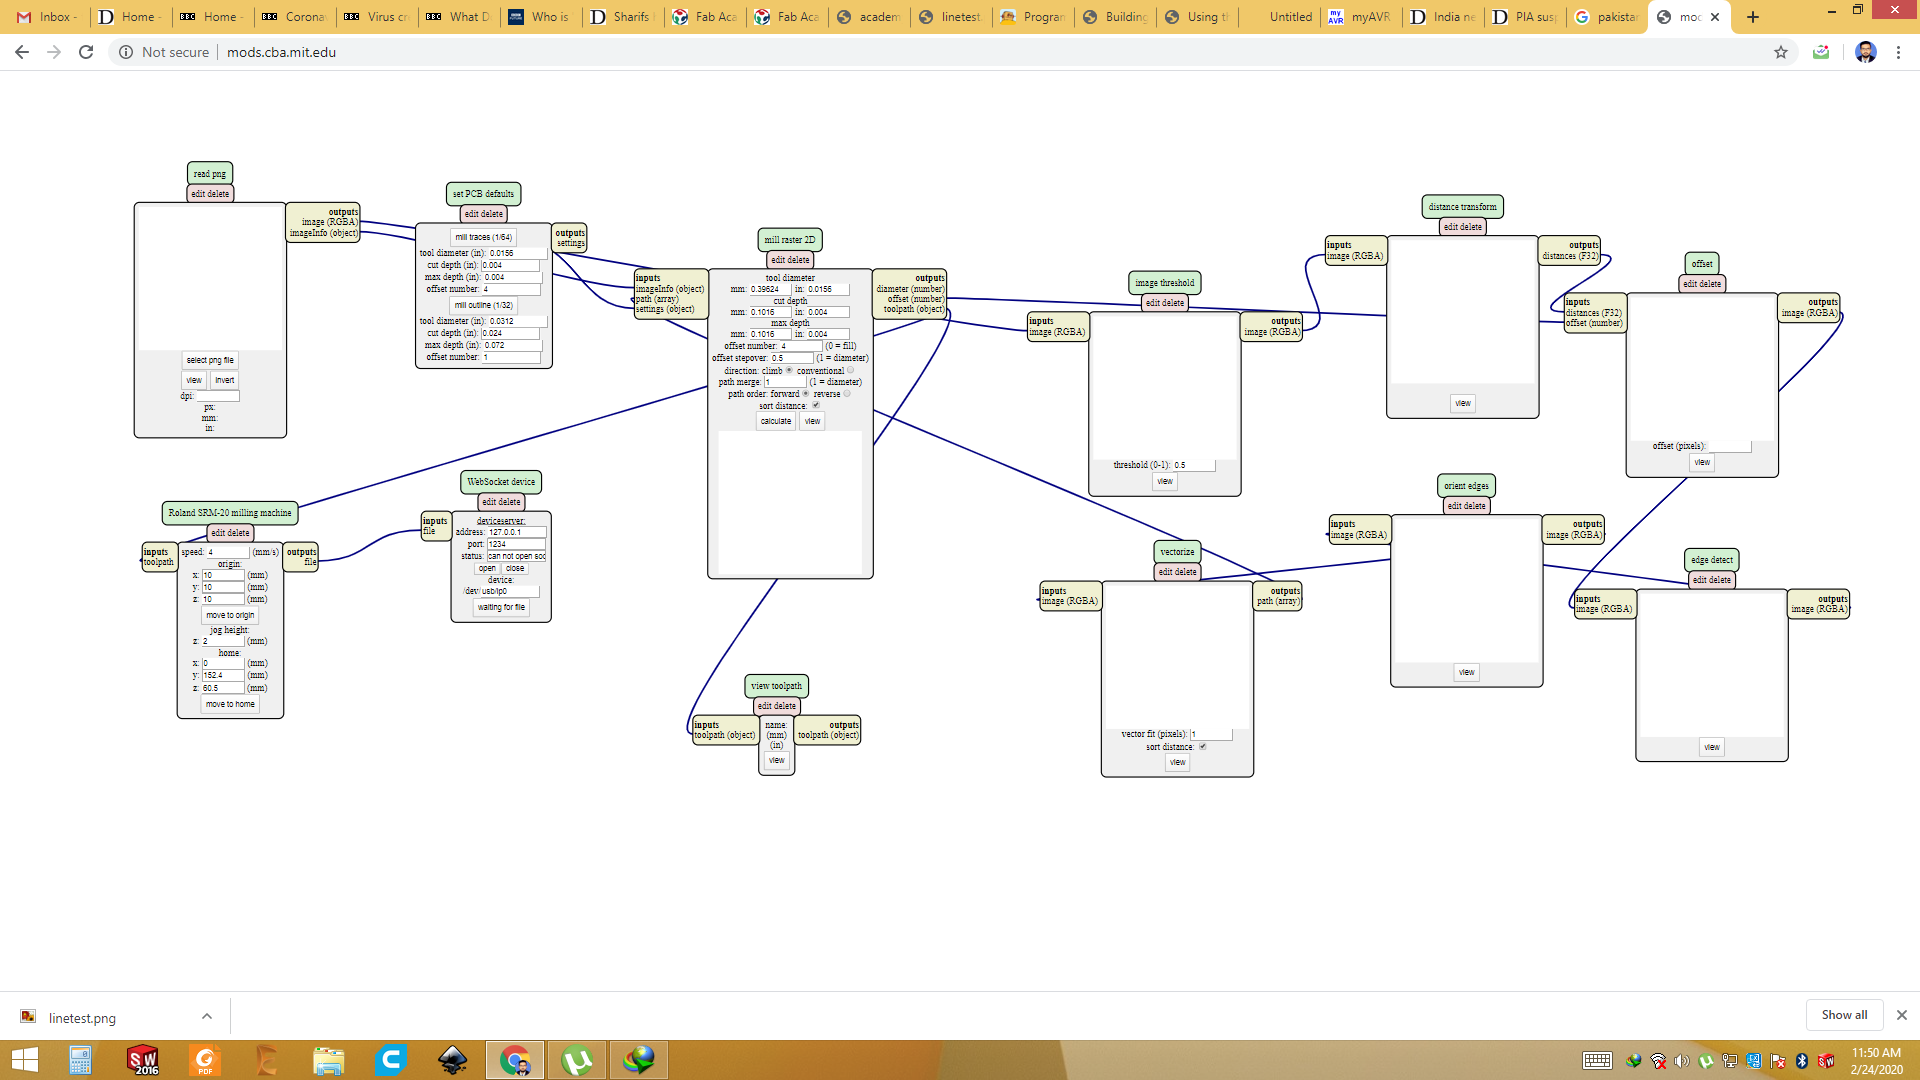Image resolution: width=1920 pixels, height=1080 pixels.
Task: Click open in WebSocket device
Action: (487, 568)
